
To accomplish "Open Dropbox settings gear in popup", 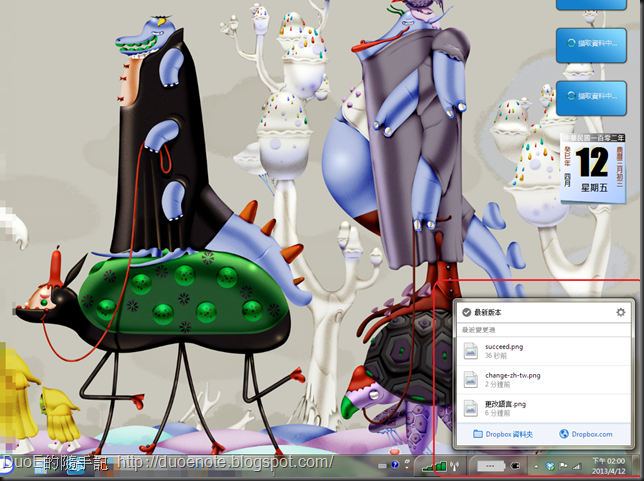I will 620,312.
